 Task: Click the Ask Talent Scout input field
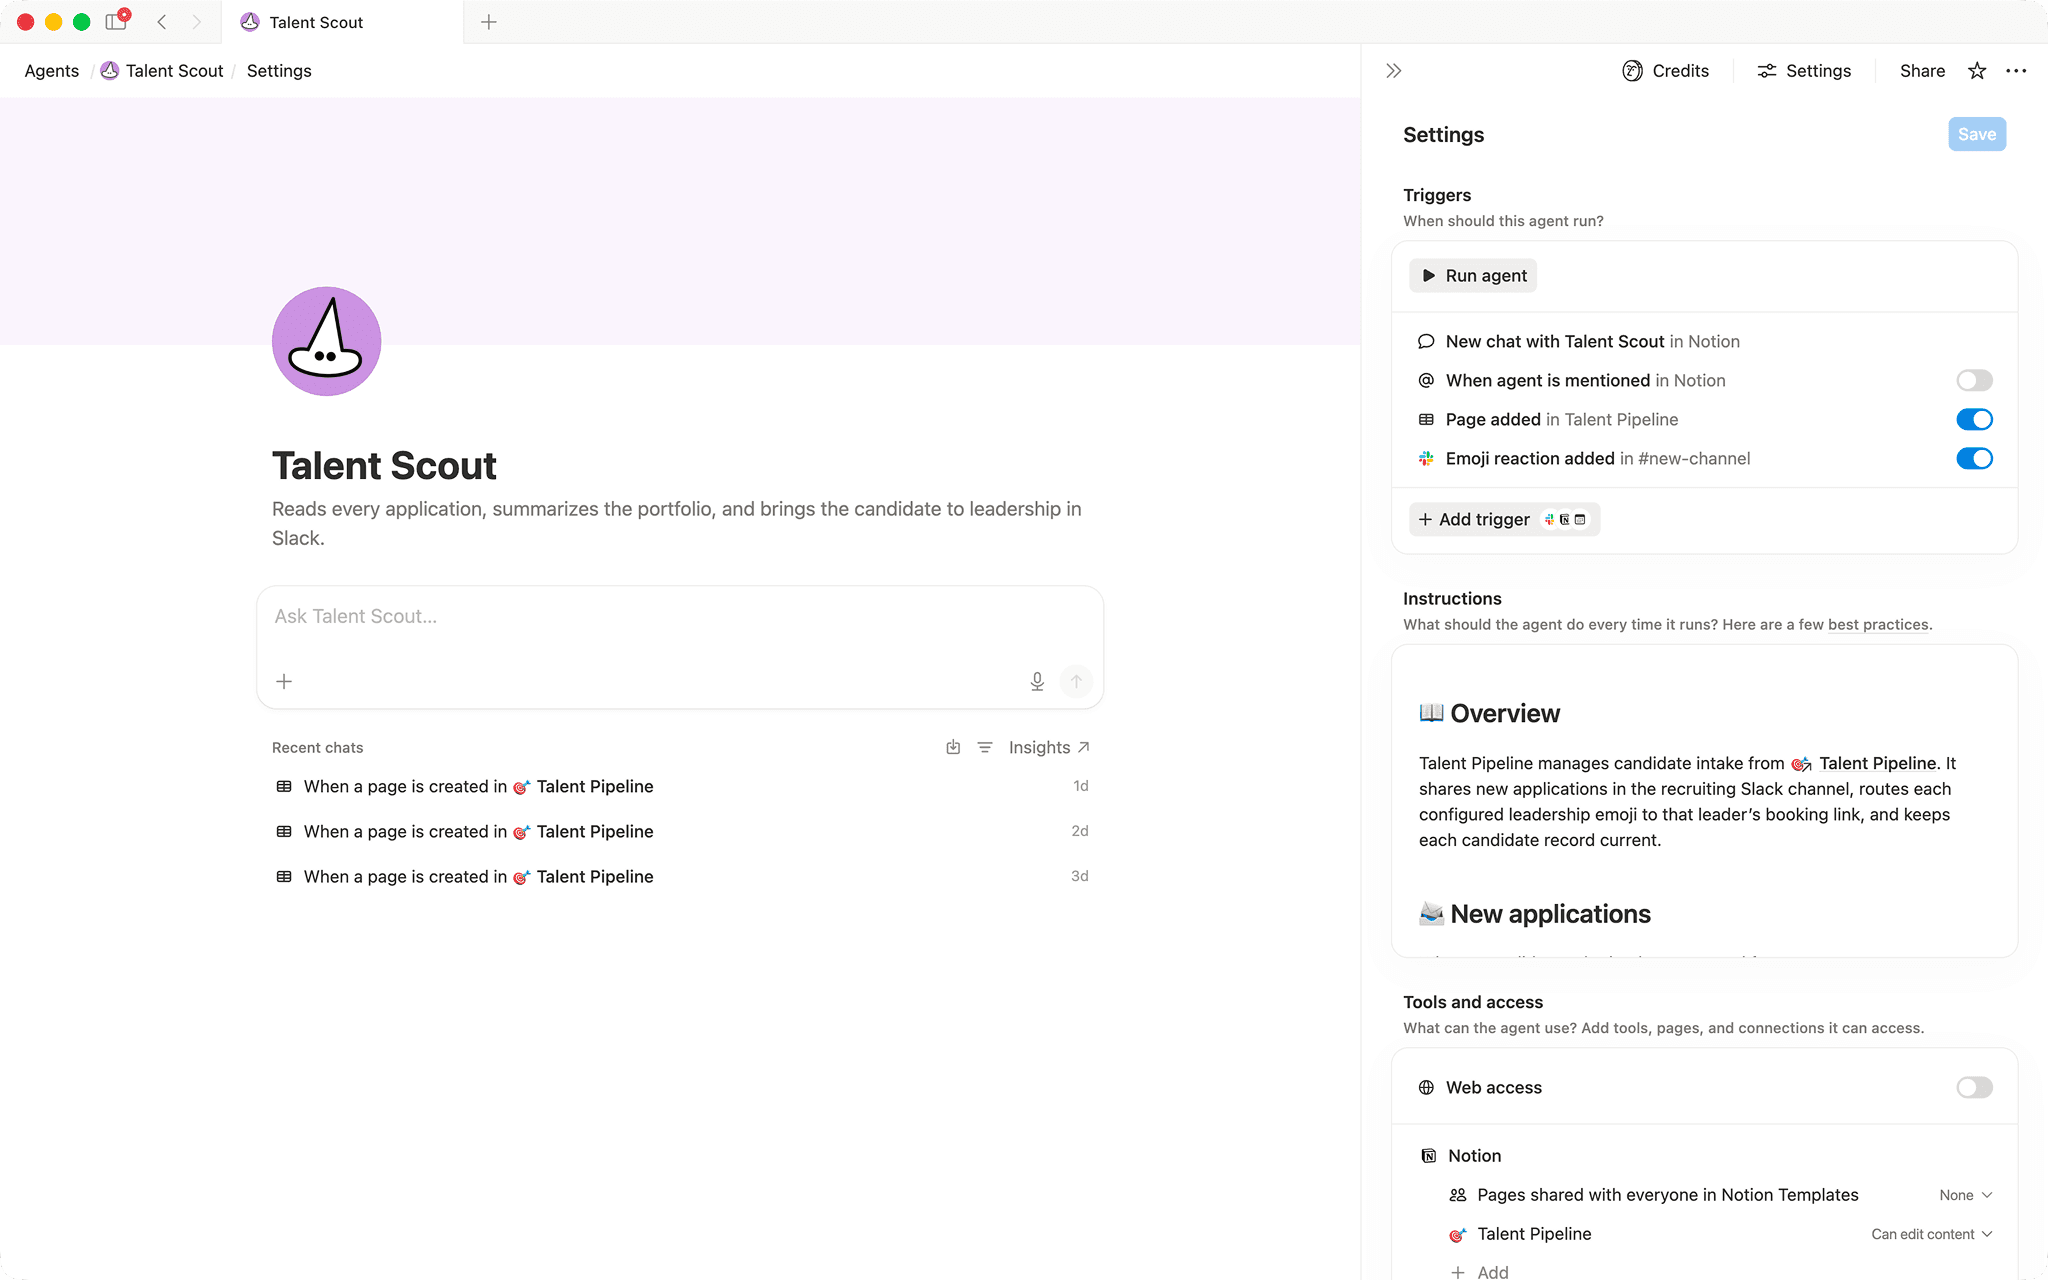point(680,617)
